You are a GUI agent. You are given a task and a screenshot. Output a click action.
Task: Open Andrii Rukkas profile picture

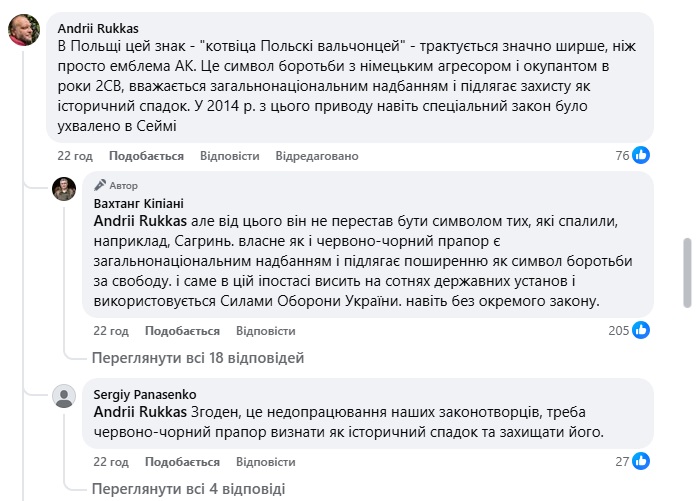pos(24,30)
